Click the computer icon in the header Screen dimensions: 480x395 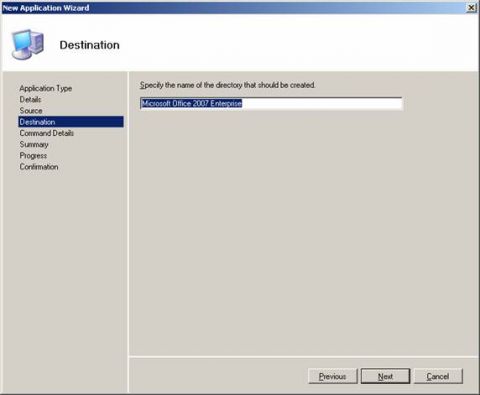27,44
